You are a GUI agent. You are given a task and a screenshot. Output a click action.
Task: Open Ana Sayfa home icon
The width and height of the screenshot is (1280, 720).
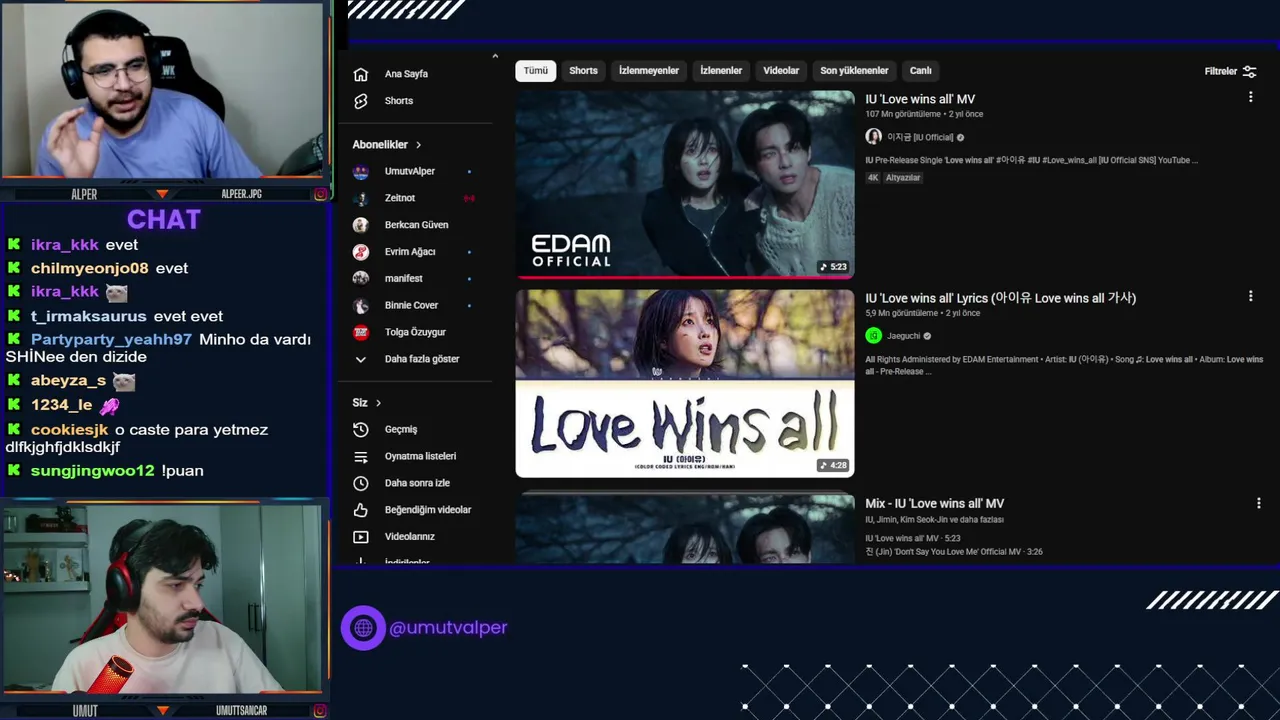click(x=361, y=74)
